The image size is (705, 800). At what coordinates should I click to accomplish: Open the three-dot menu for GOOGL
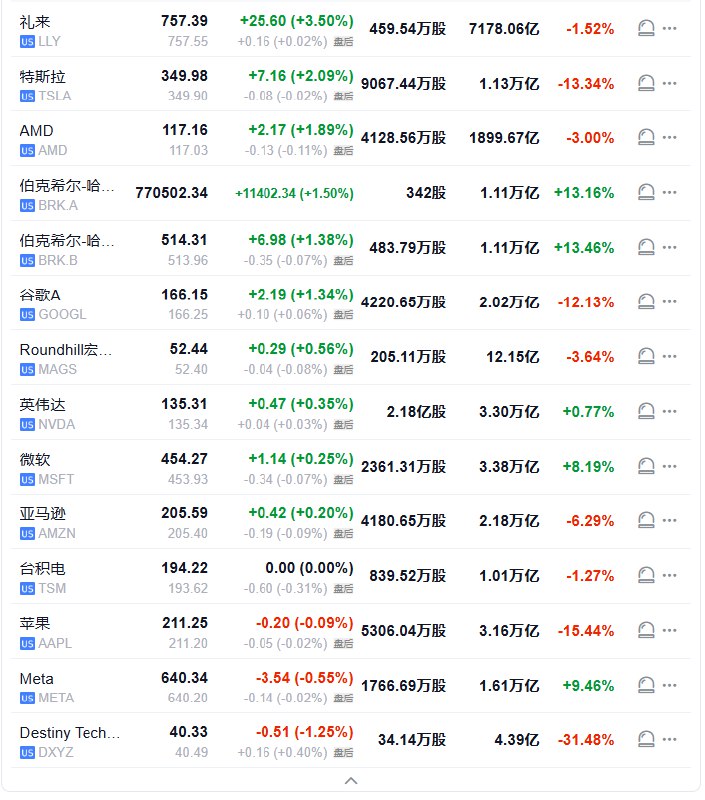[670, 302]
